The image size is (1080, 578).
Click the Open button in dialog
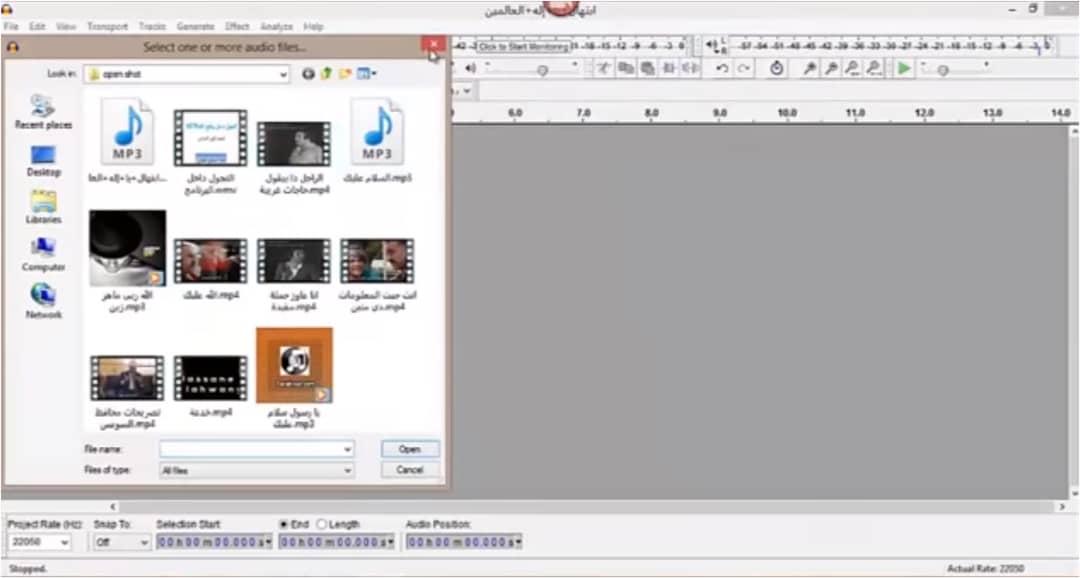tap(410, 449)
